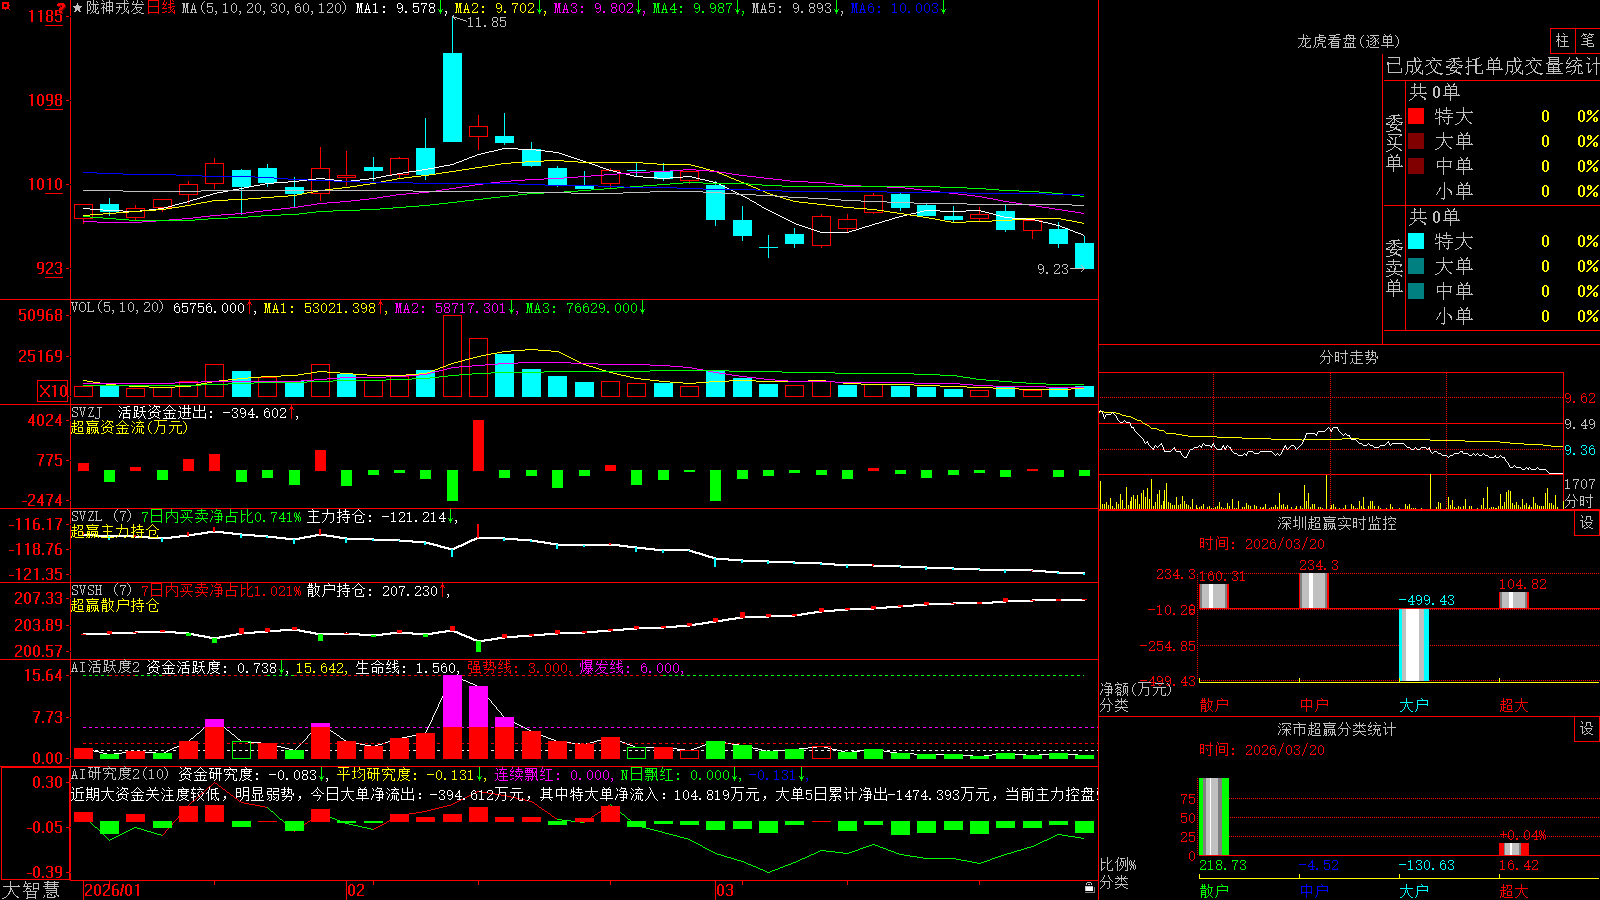
Task: Click the X10 volume multiplier box
Action: 53,391
